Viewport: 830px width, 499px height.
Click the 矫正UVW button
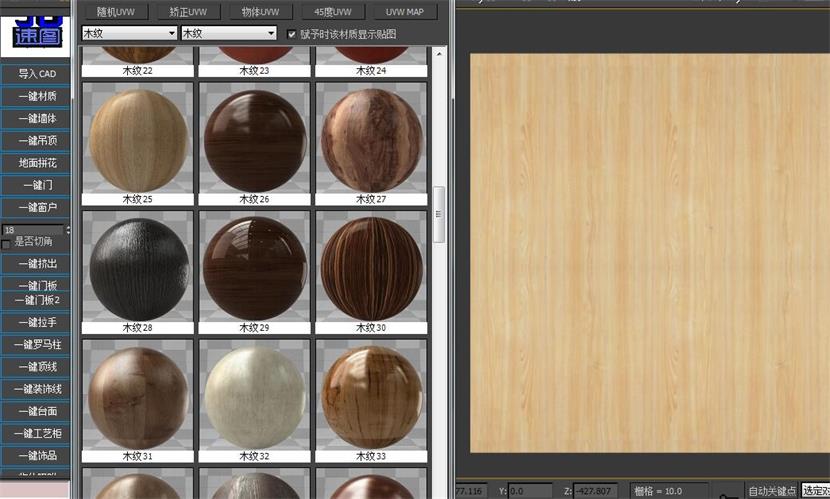(188, 12)
